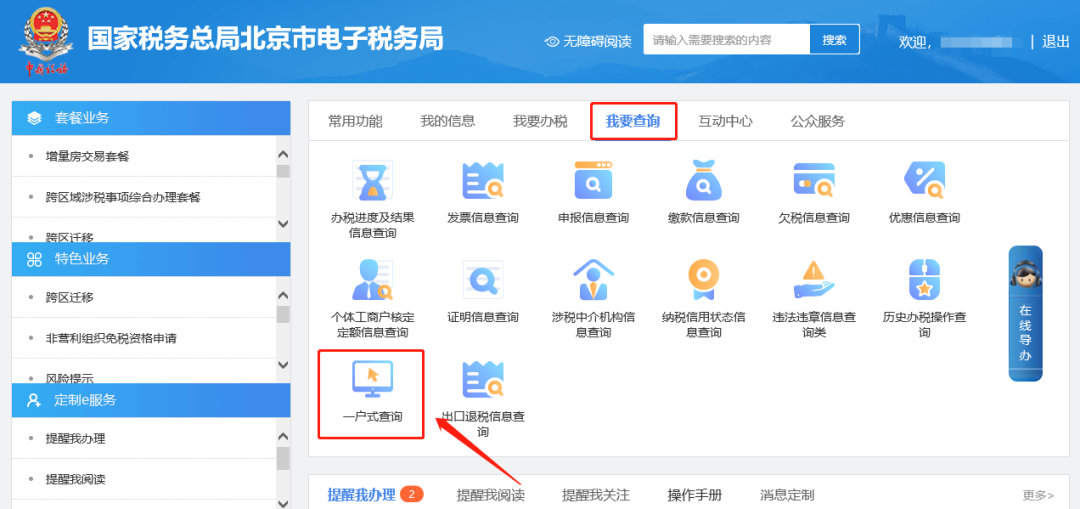The image size is (1080, 509).
Task: Open 增量房交易套餐 in sidebar
Action: 87,156
